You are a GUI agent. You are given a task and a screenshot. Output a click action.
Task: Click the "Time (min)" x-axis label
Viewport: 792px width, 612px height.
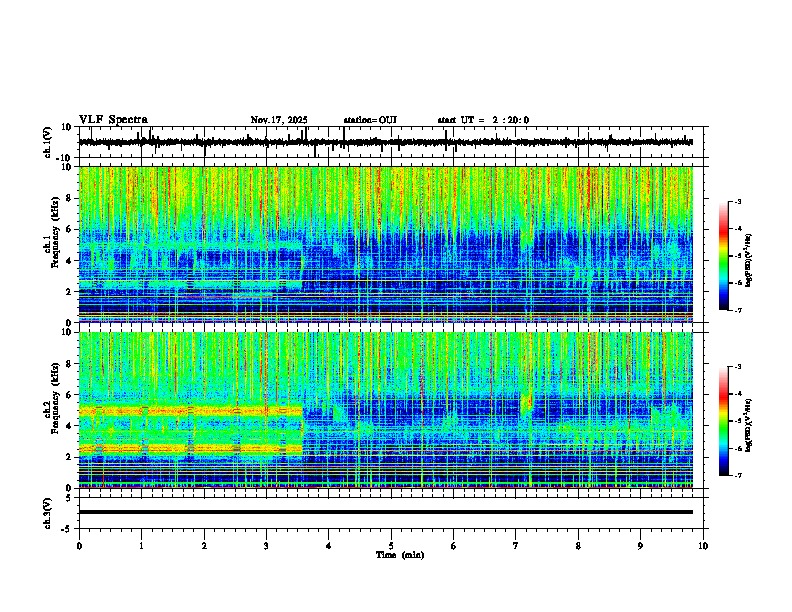pyautogui.click(x=400, y=555)
